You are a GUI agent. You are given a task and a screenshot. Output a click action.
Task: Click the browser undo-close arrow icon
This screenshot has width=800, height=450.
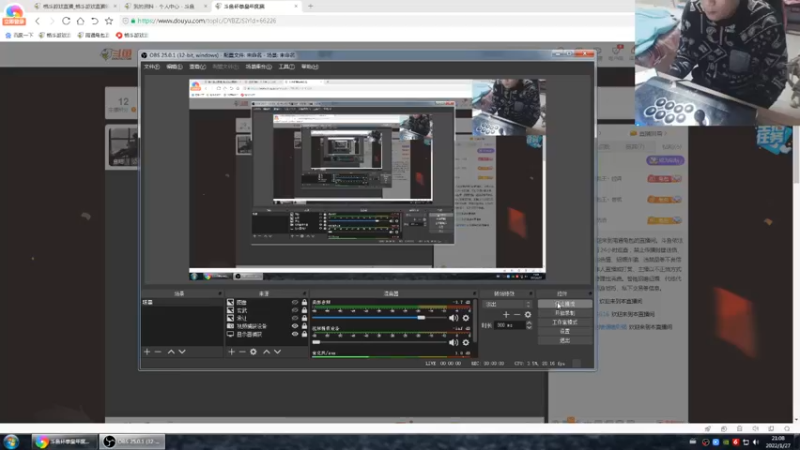[x=94, y=21]
